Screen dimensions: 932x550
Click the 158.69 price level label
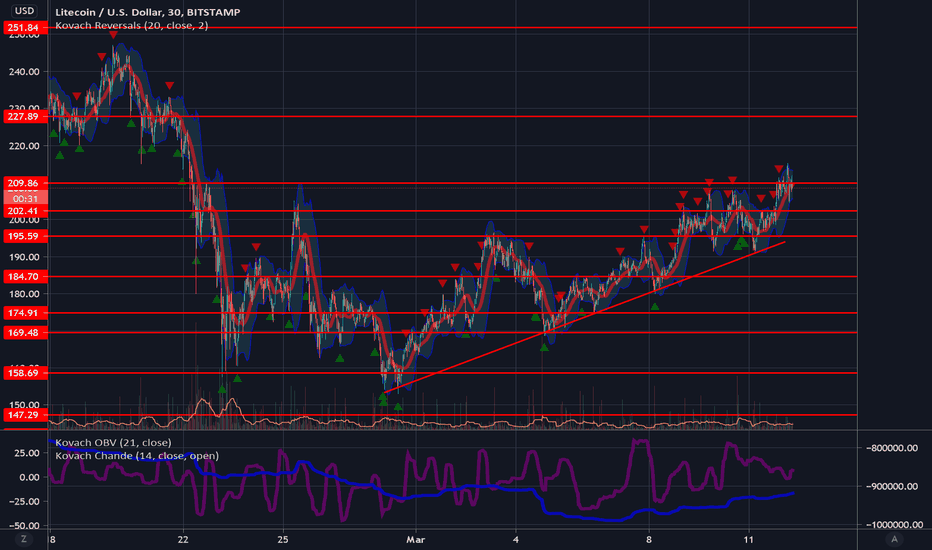click(24, 373)
